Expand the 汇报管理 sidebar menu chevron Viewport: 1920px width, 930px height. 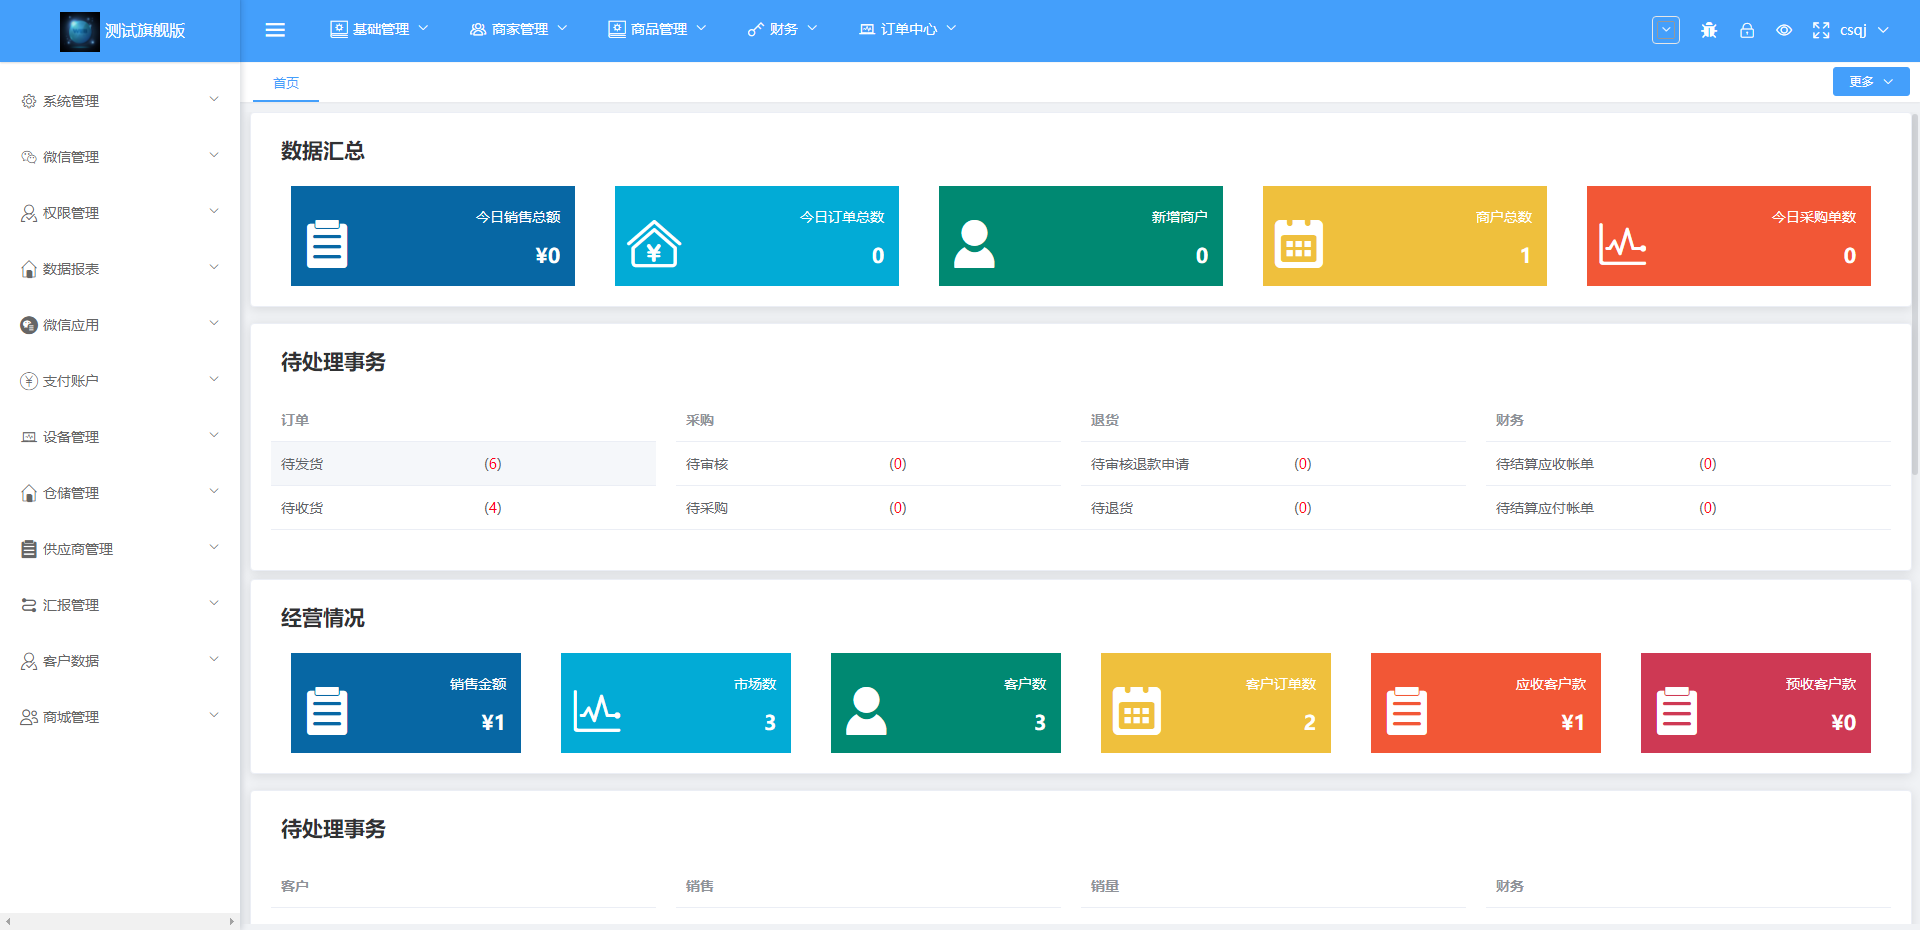pos(213,603)
